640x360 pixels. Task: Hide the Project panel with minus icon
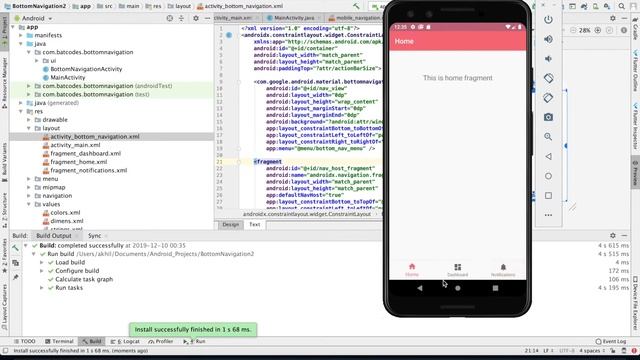[x=207, y=18]
